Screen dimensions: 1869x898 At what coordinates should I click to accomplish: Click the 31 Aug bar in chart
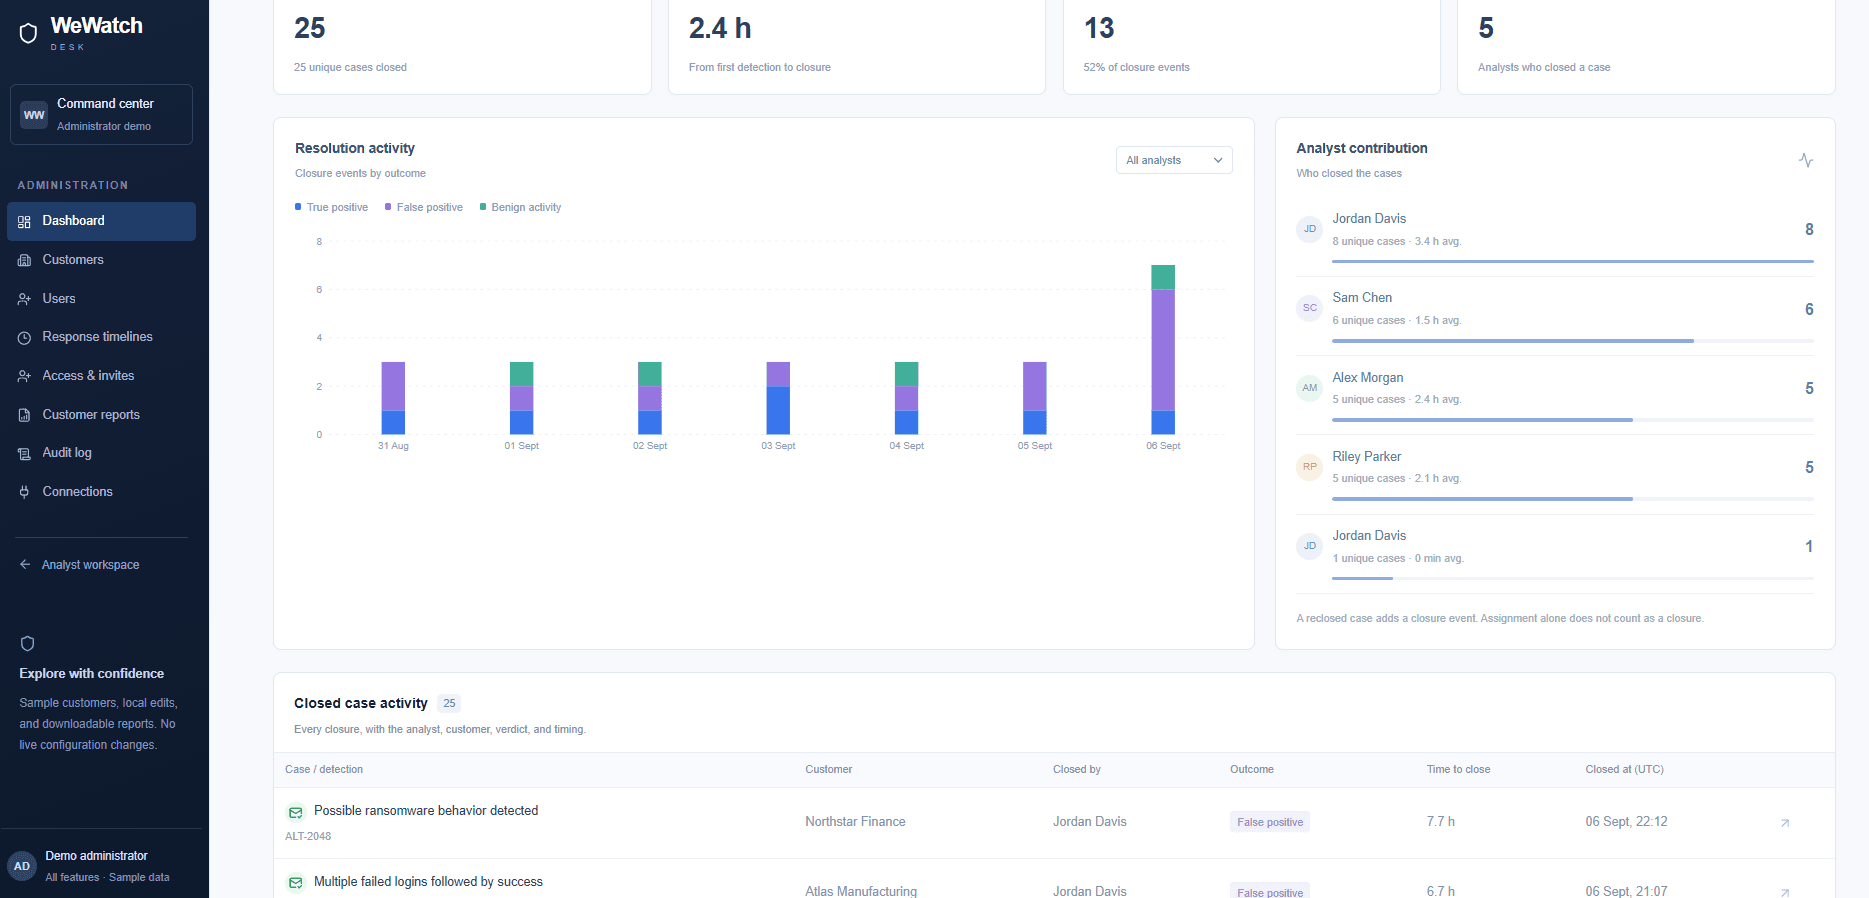coord(393,398)
